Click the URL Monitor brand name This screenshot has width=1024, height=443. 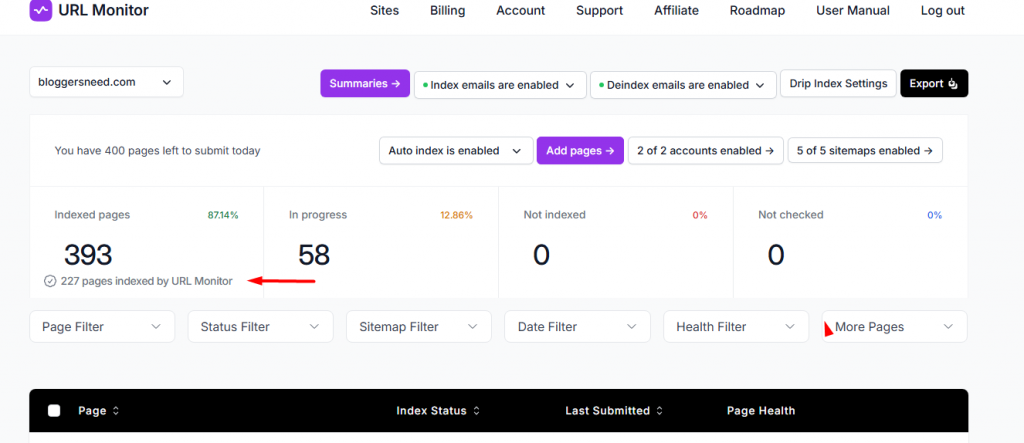click(103, 10)
